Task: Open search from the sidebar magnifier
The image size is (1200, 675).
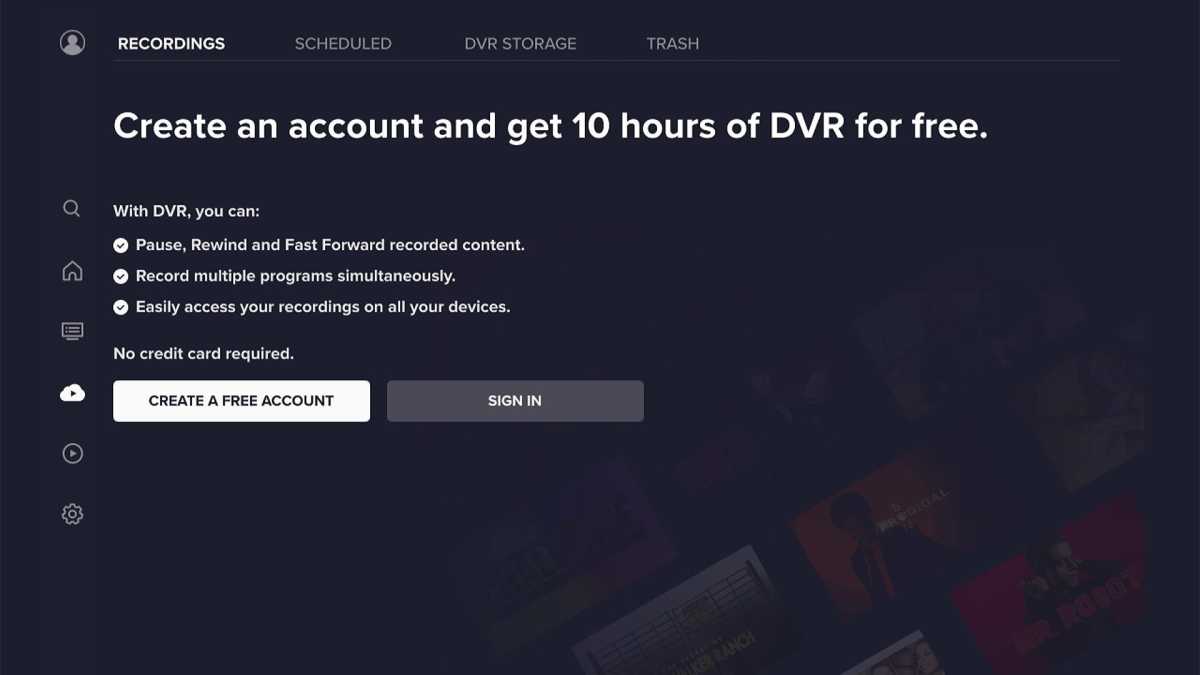Action: 72,209
